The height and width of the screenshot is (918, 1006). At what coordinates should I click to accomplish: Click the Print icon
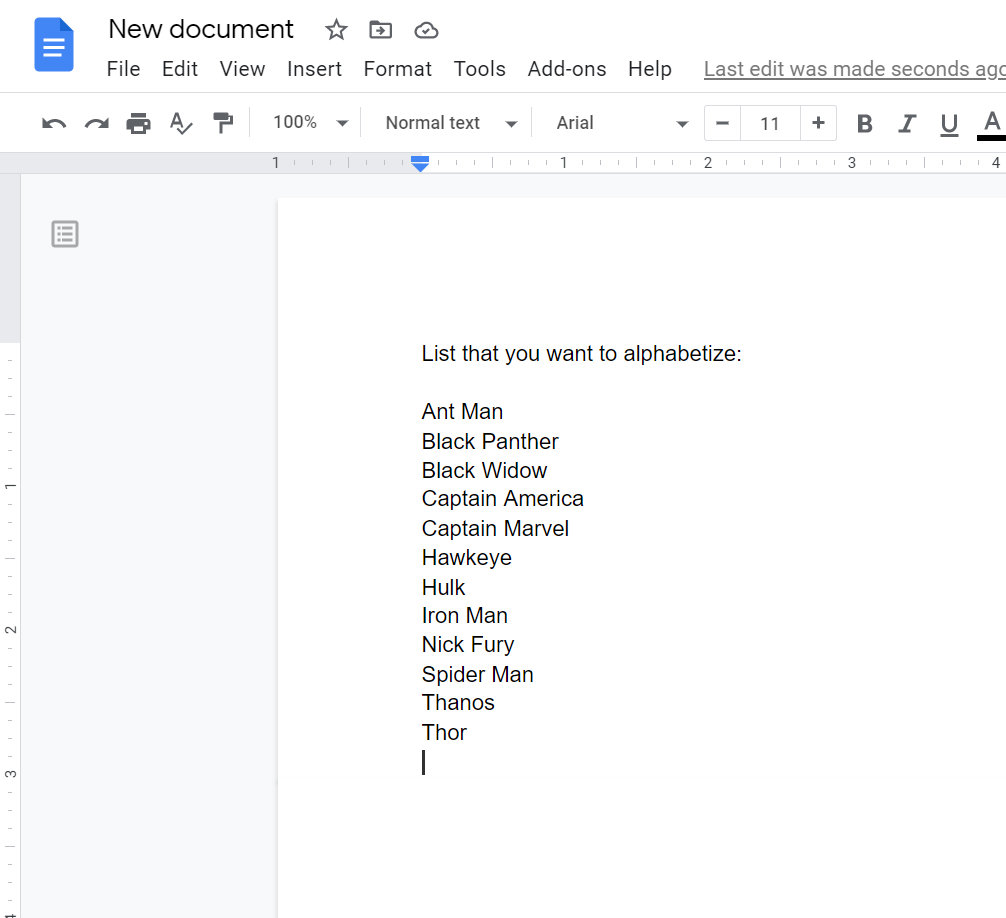tap(138, 123)
